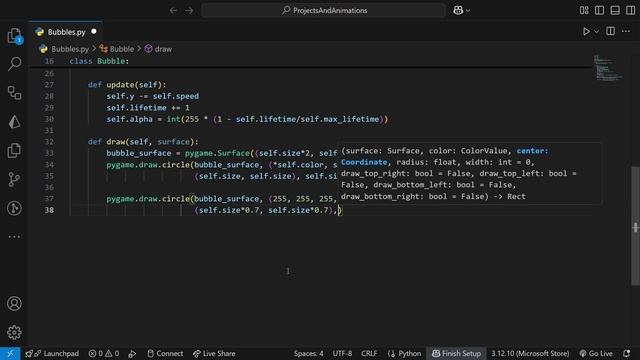Change CRLF end of line sequence

click(369, 353)
